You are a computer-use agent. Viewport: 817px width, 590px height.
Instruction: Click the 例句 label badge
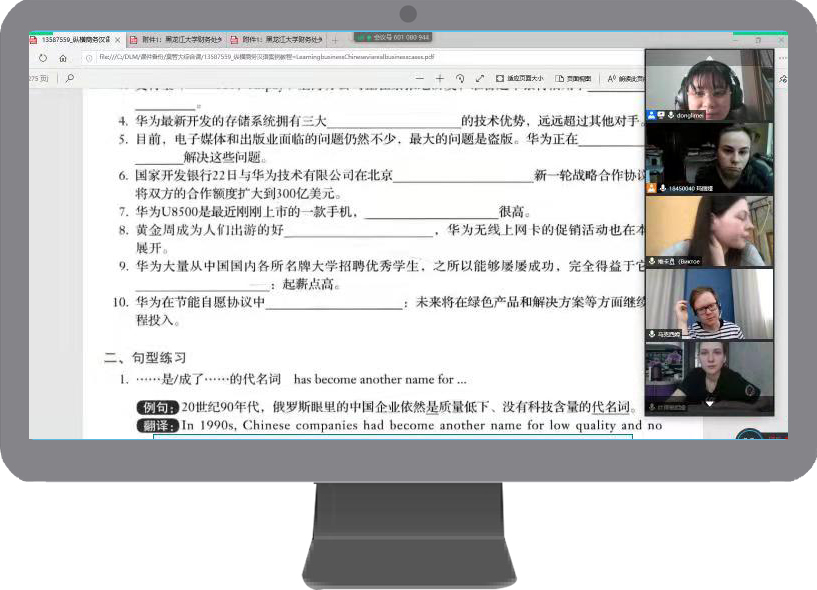157,407
